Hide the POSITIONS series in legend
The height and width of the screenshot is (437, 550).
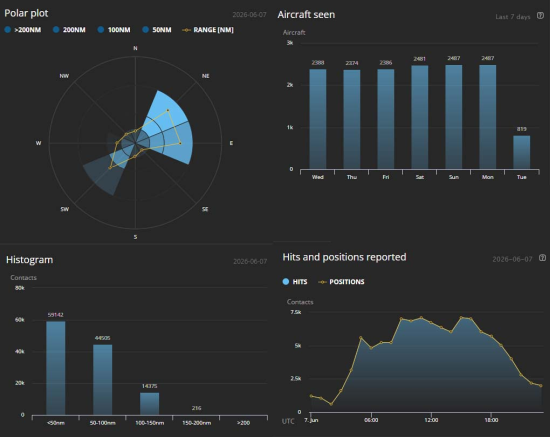coord(341,282)
